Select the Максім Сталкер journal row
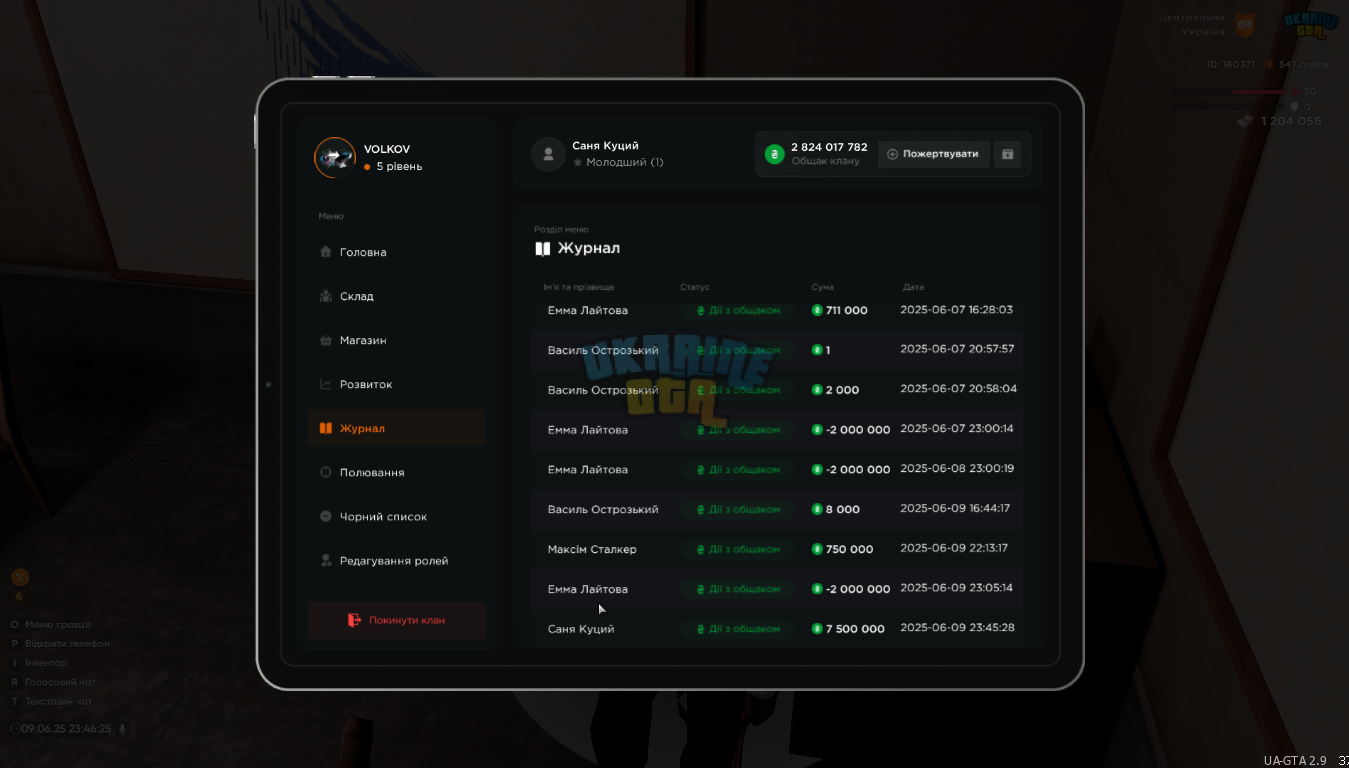The width and height of the screenshot is (1349, 768). pos(777,549)
